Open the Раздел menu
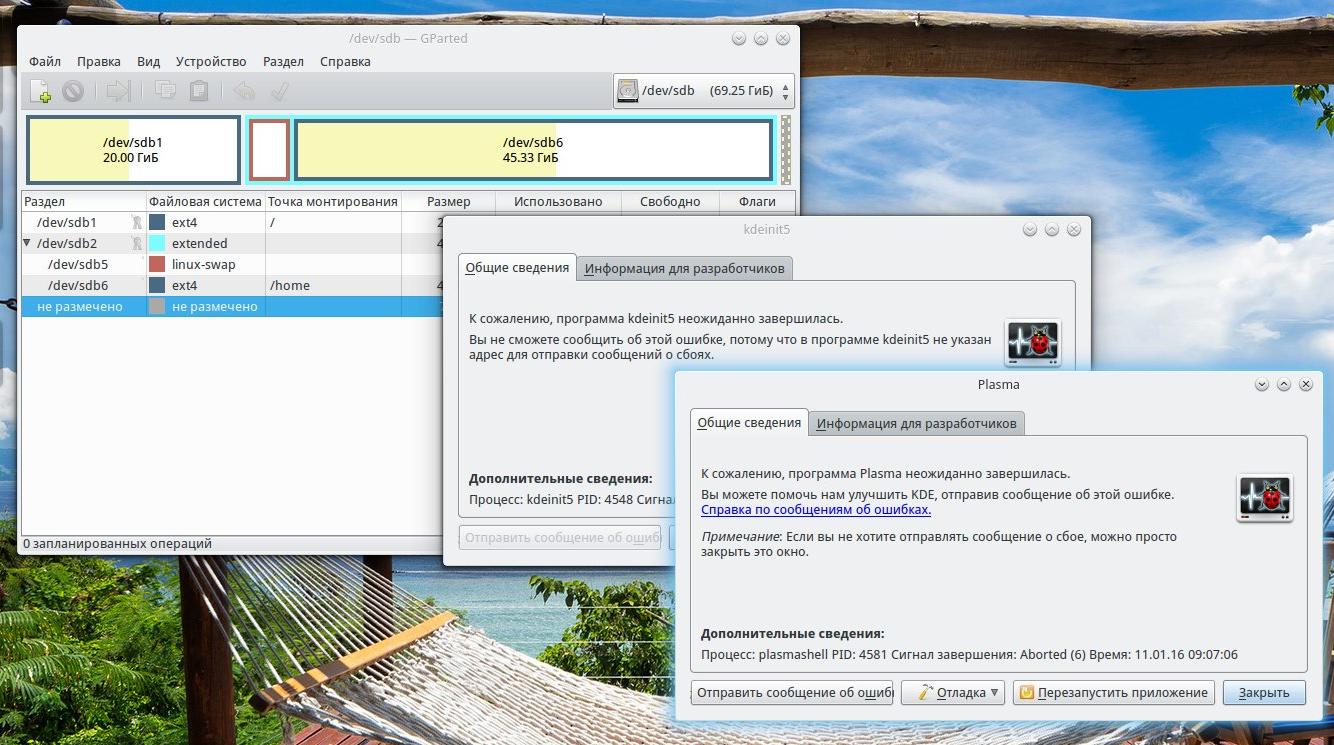This screenshot has width=1334, height=745. coord(283,61)
